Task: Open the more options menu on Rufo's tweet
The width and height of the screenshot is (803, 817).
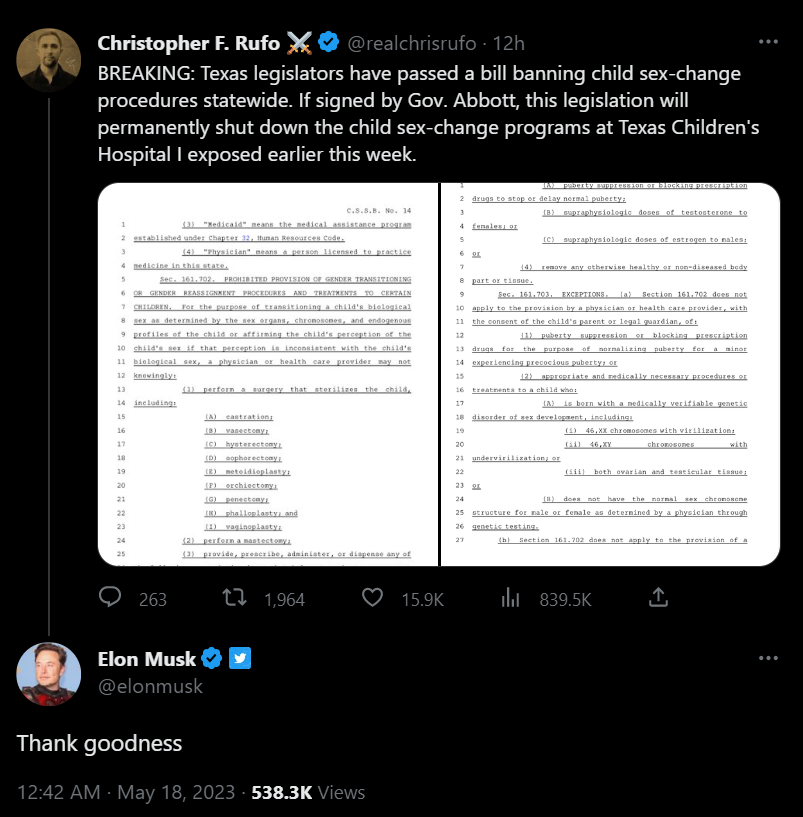Action: point(767,41)
